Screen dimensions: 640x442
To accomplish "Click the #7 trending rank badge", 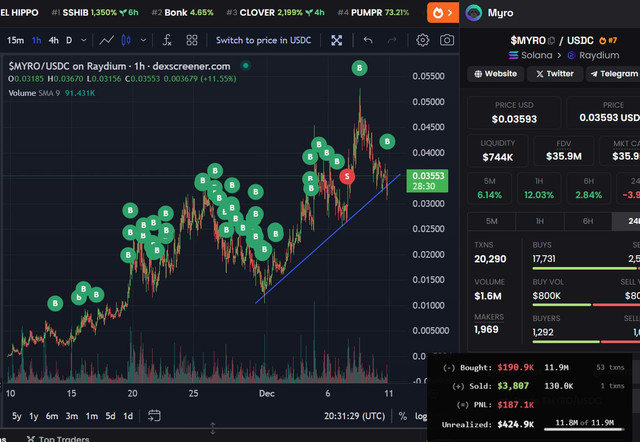I will (608, 40).
